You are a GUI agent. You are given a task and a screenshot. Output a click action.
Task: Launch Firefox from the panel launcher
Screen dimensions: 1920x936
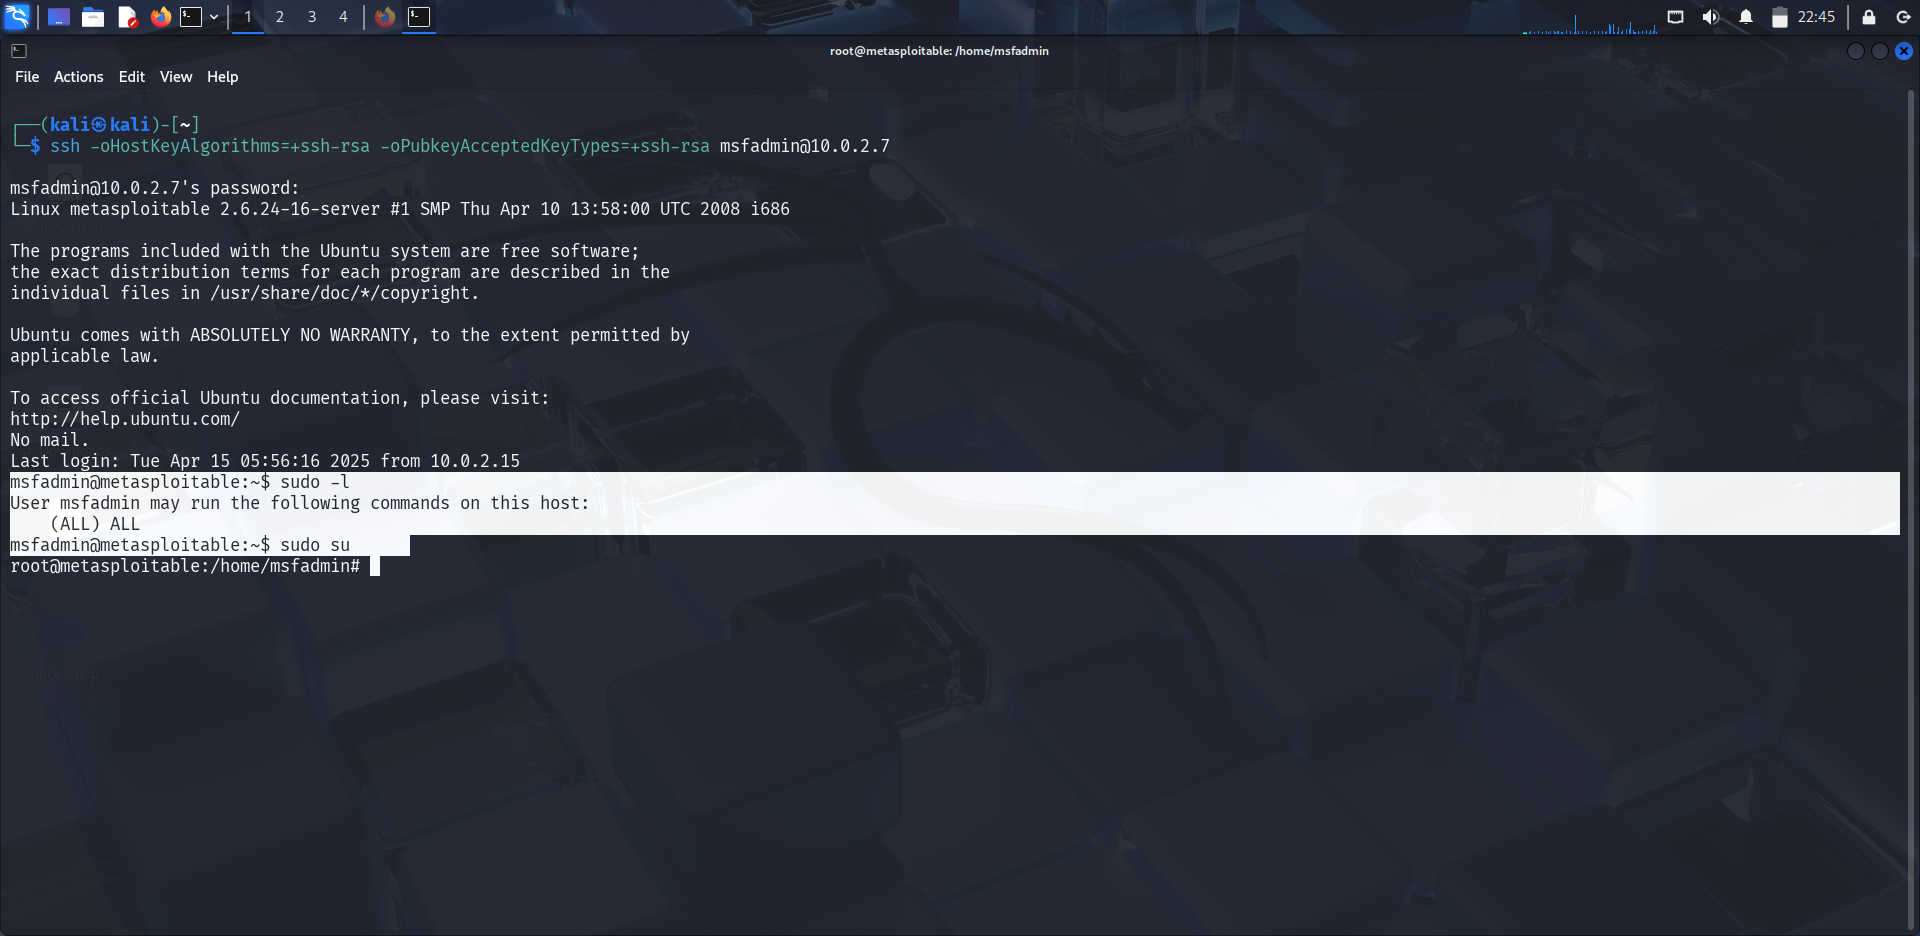click(x=160, y=17)
